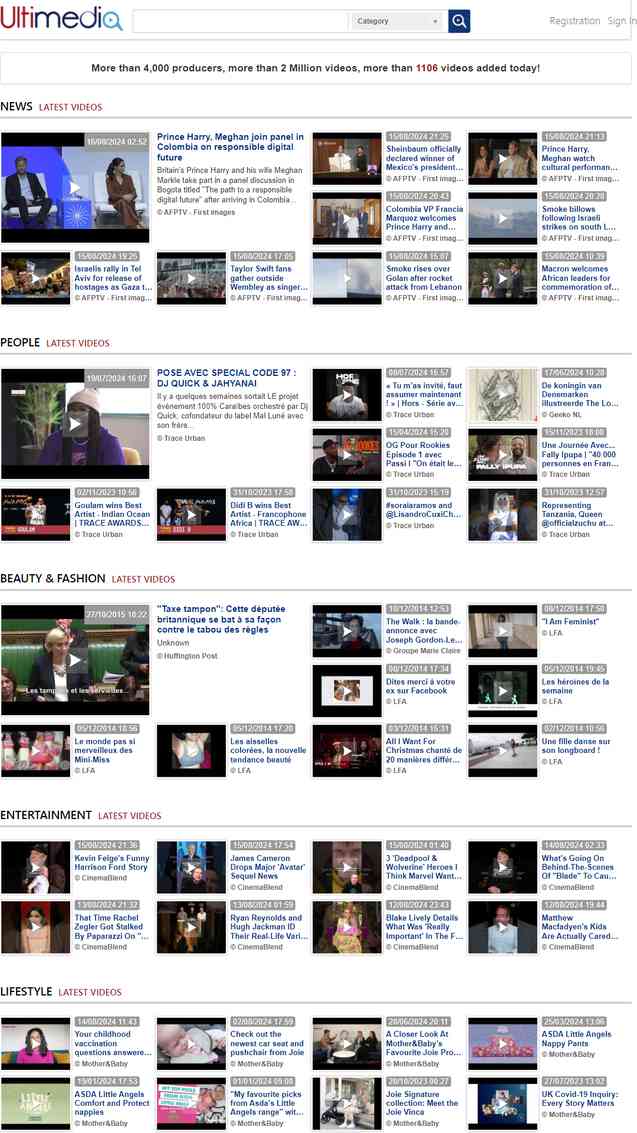Open Check out the newest car seat link
637x1133 pixels.
point(269,1043)
